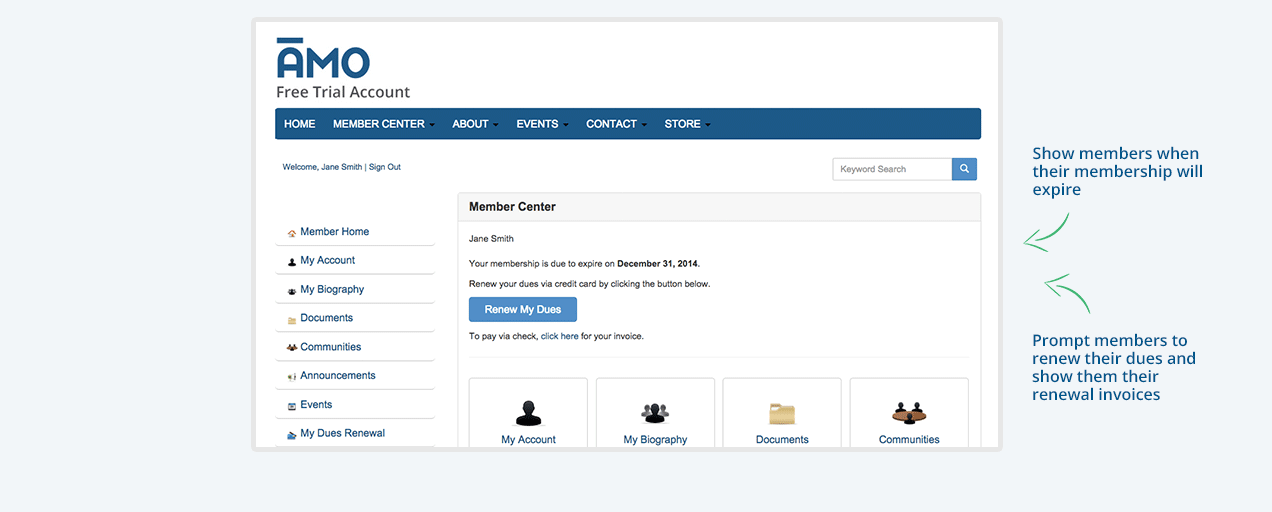Click the Communities meeting card icon
Image resolution: width=1272 pixels, height=512 pixels.
click(909, 412)
